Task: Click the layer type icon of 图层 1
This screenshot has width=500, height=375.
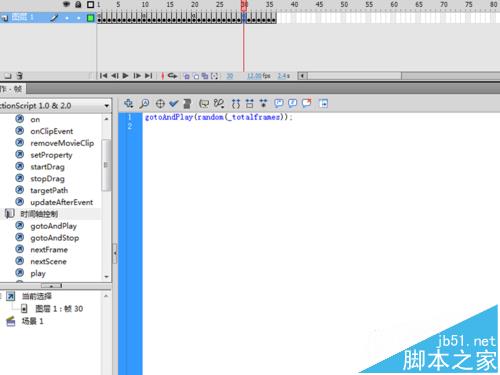Action: point(5,18)
